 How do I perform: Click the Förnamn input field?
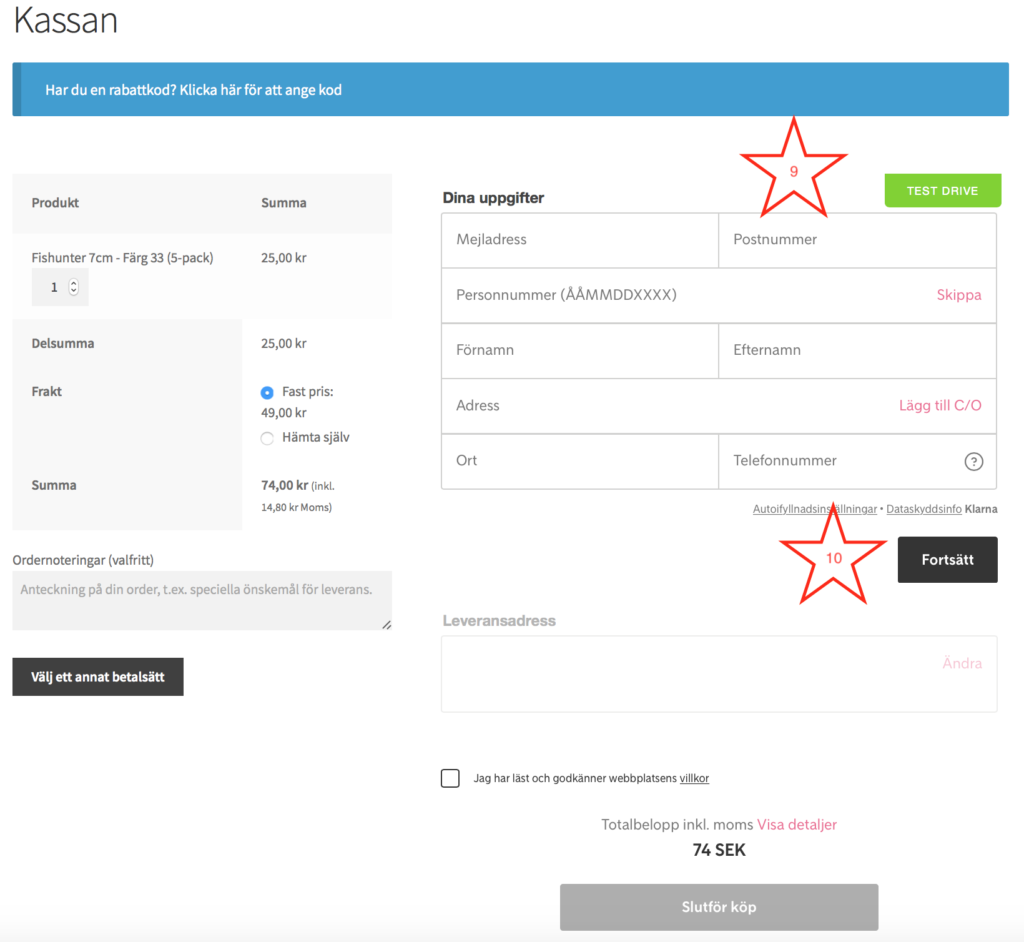point(580,350)
